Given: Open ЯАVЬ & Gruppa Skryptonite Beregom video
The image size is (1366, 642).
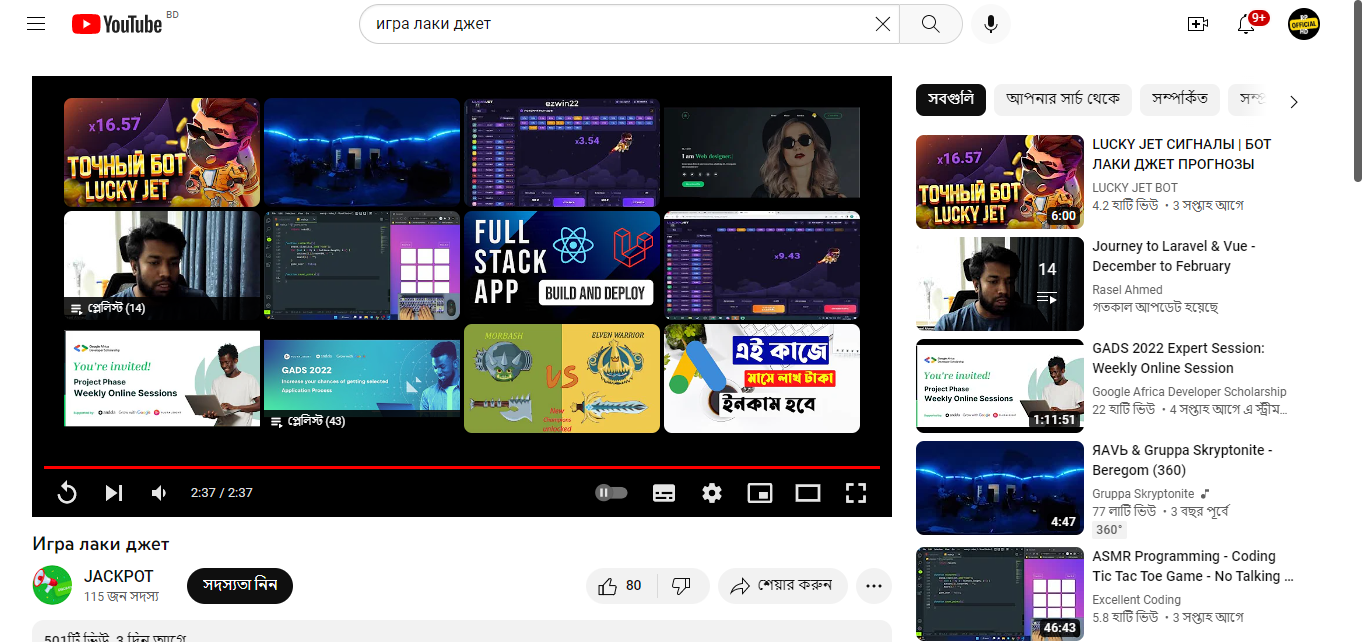Looking at the screenshot, I should pos(1182,460).
